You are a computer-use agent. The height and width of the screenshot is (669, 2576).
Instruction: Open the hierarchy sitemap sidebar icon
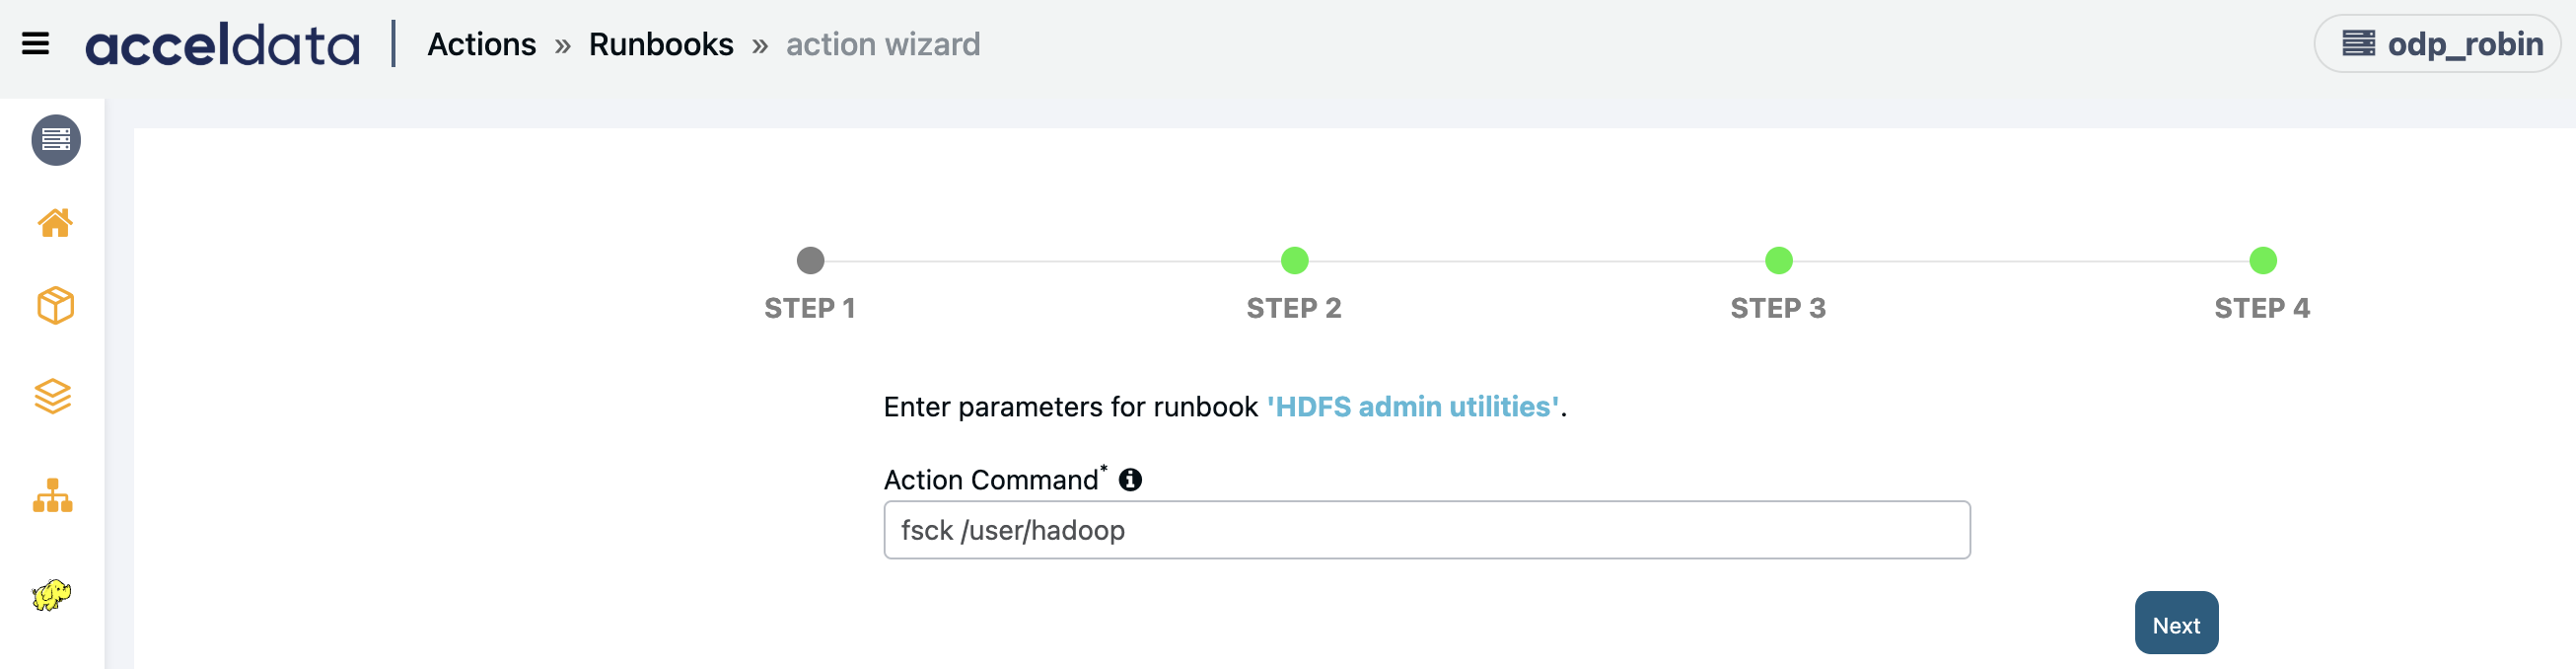[x=53, y=495]
